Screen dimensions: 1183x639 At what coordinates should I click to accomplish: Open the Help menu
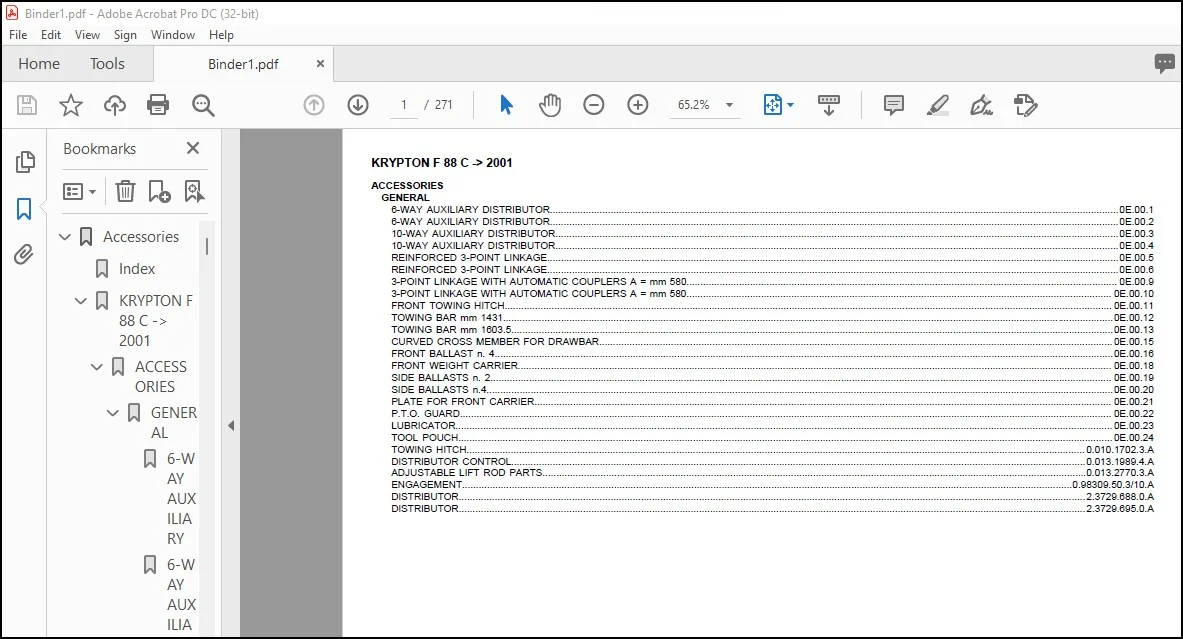(221, 35)
